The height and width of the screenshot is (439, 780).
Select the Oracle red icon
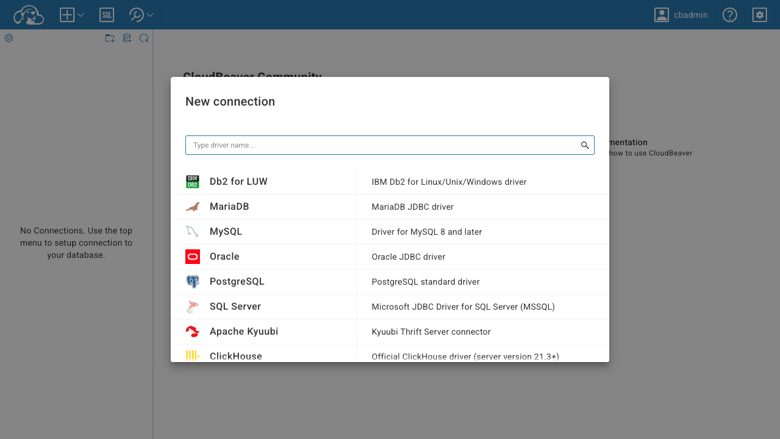[x=193, y=257]
